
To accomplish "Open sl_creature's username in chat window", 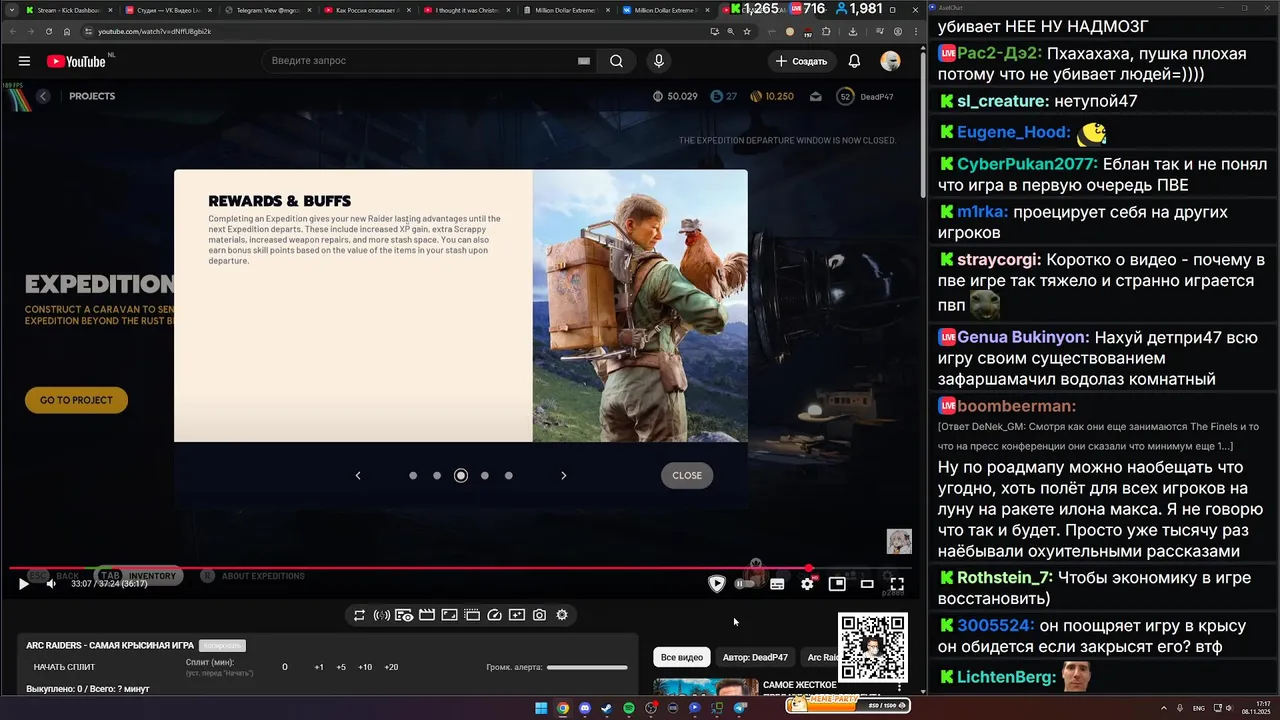I will [x=1003, y=101].
